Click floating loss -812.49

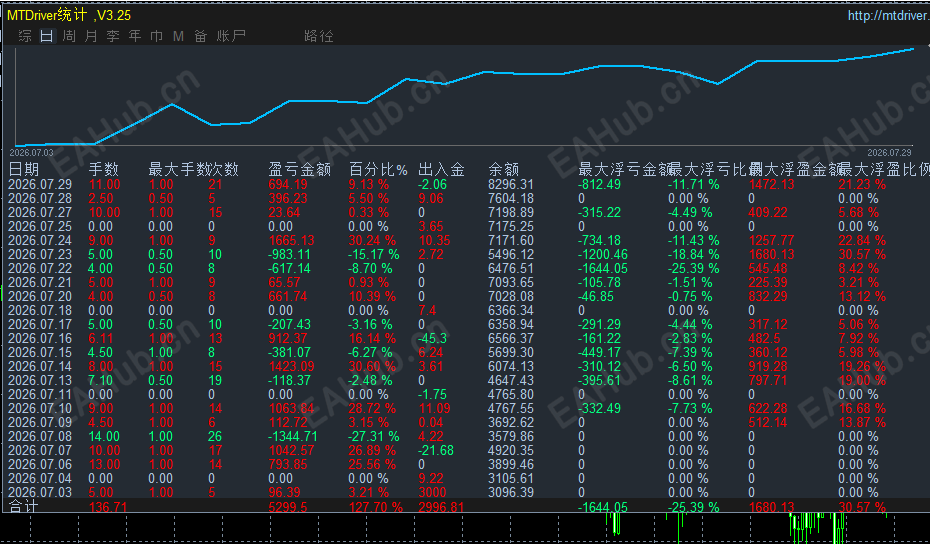coord(600,184)
